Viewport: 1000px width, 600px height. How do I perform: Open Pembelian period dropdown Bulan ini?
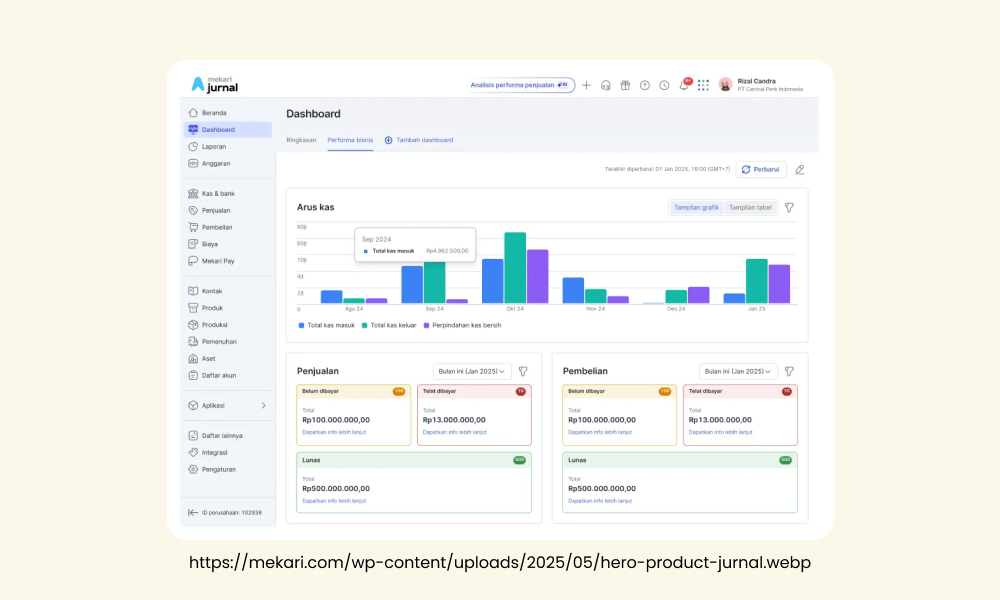click(738, 371)
